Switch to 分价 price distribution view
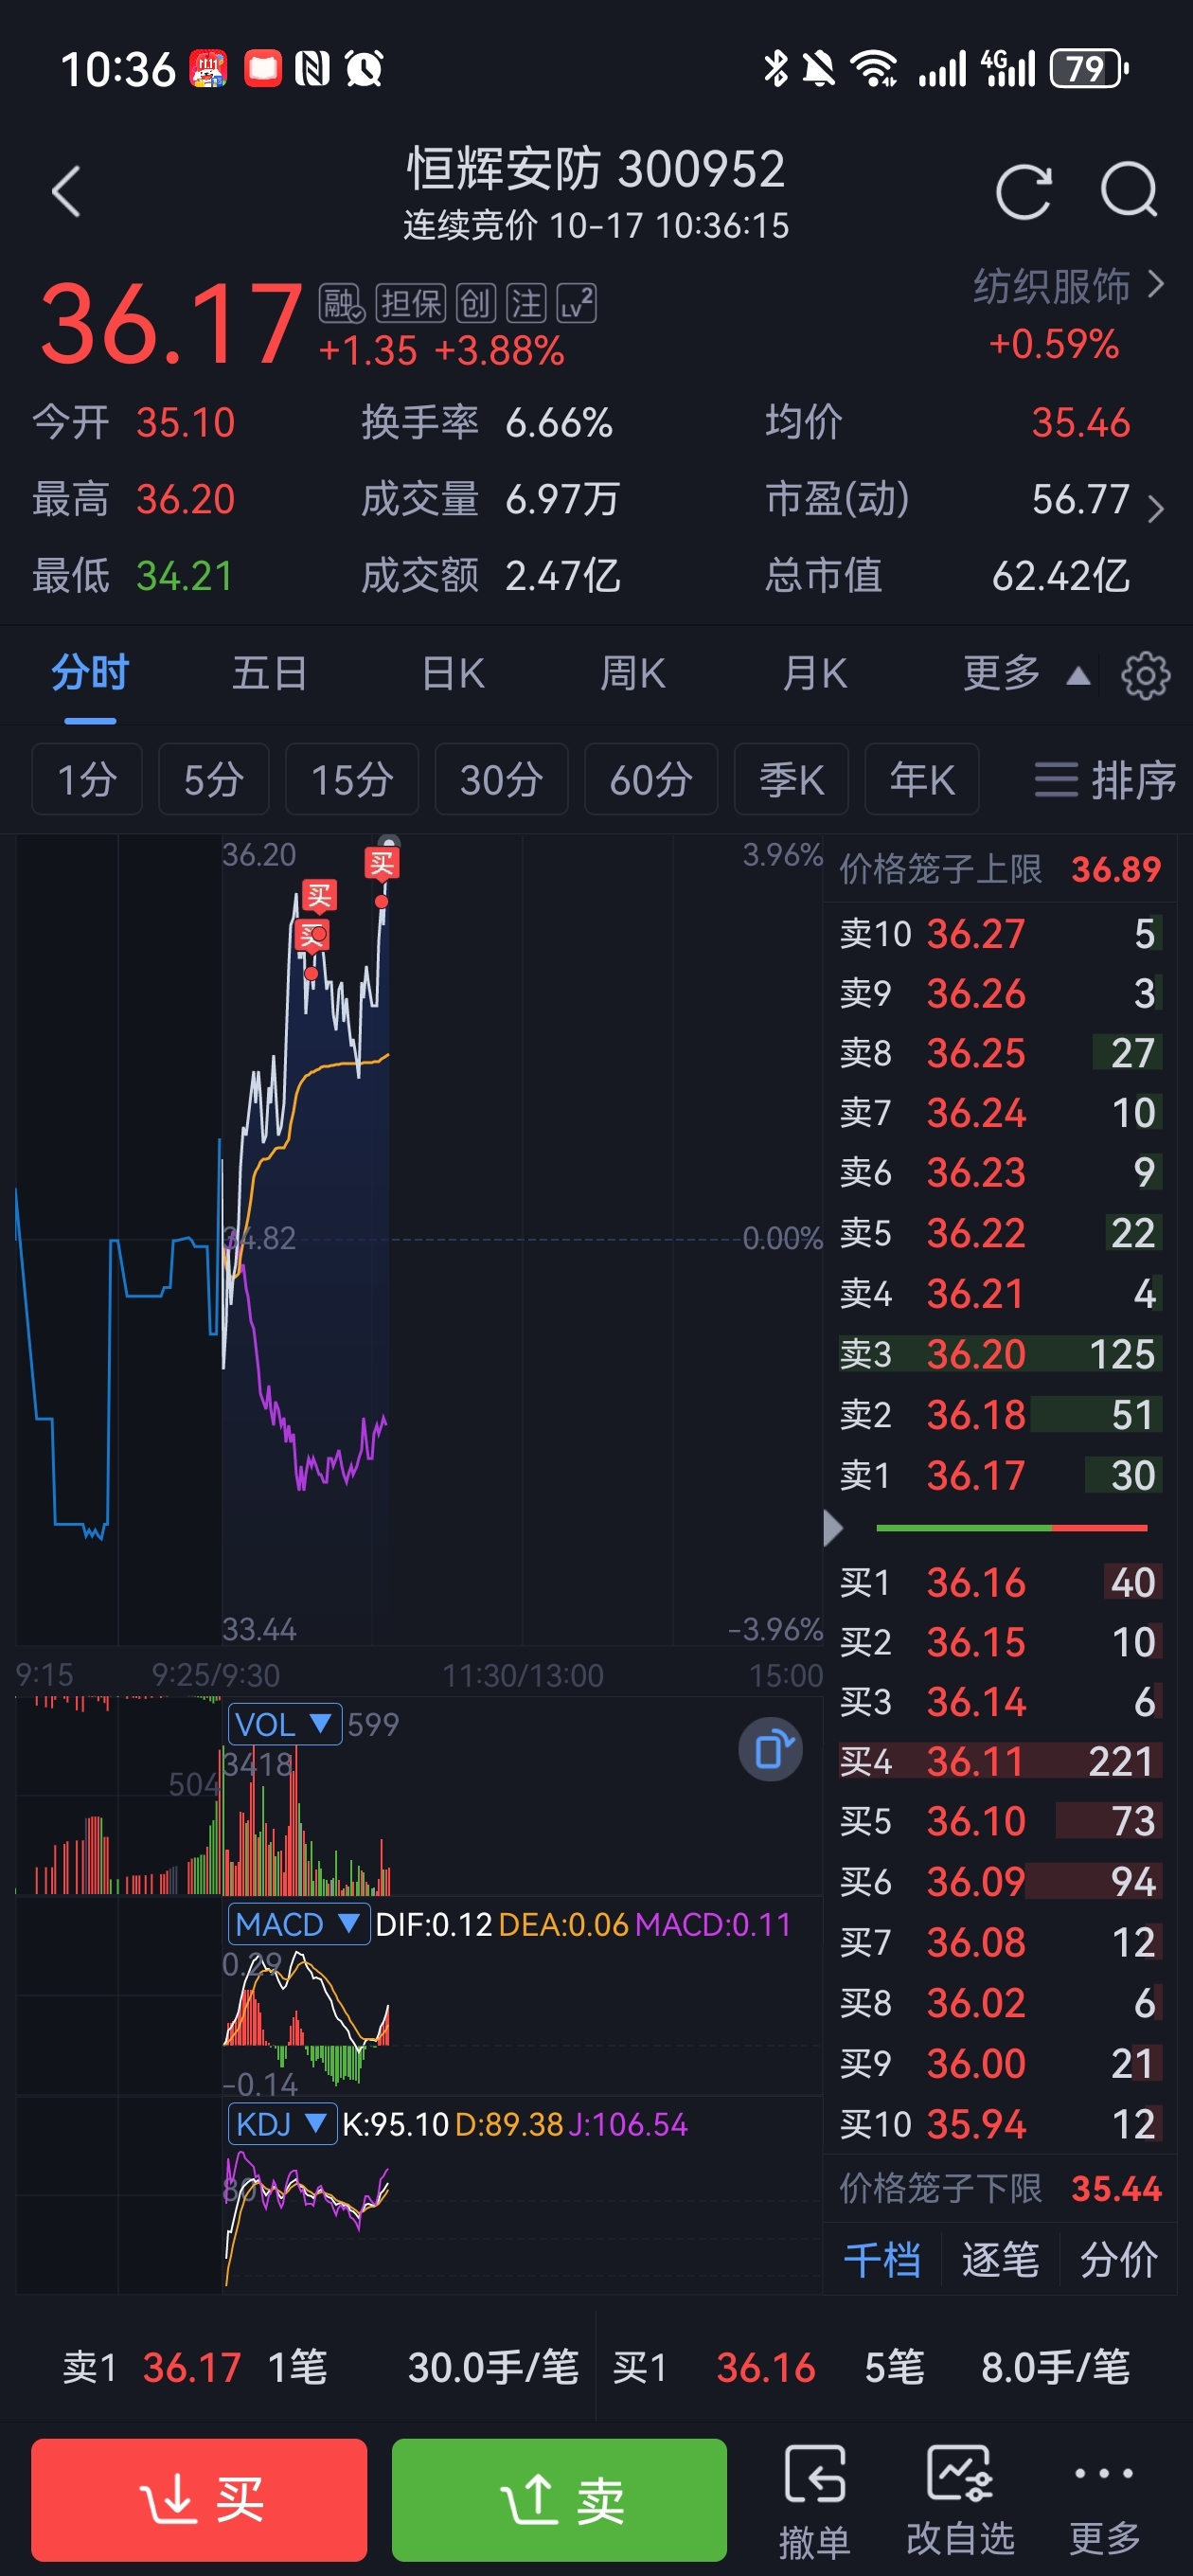The width and height of the screenshot is (1193, 2576). [1118, 2261]
